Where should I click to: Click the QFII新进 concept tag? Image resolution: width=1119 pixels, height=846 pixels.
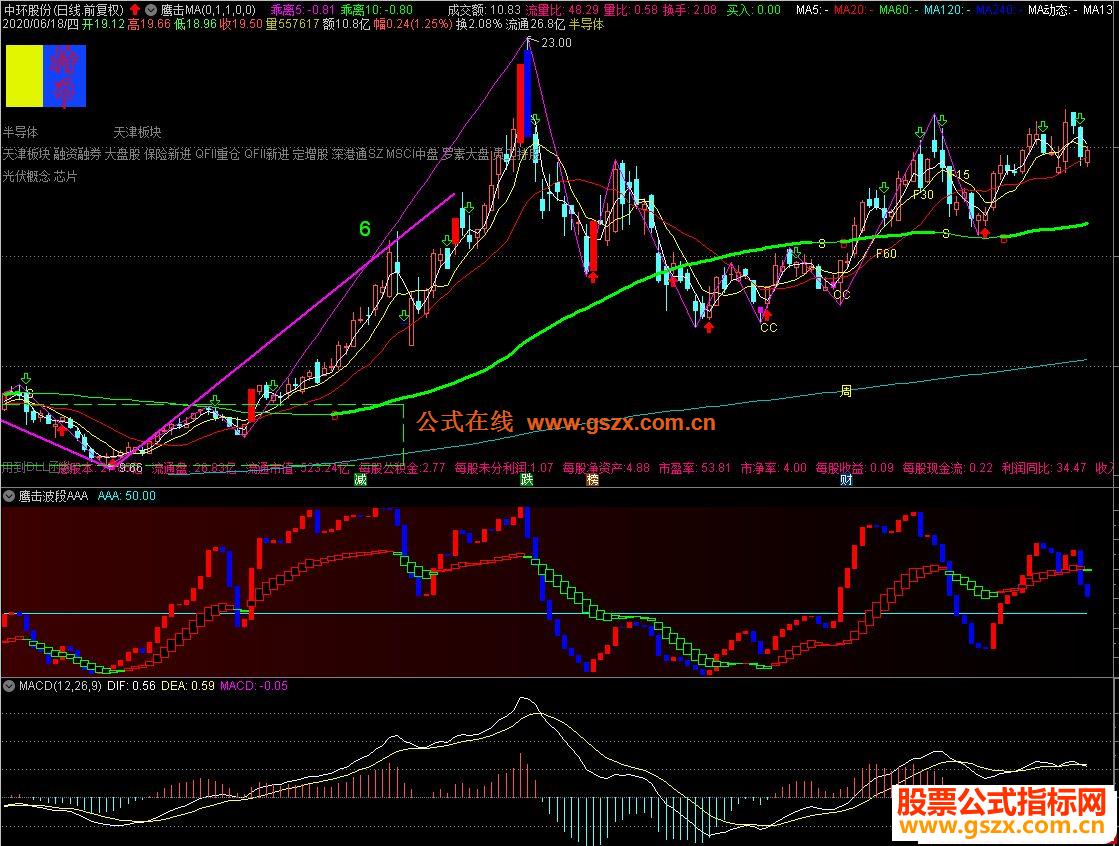pos(267,154)
